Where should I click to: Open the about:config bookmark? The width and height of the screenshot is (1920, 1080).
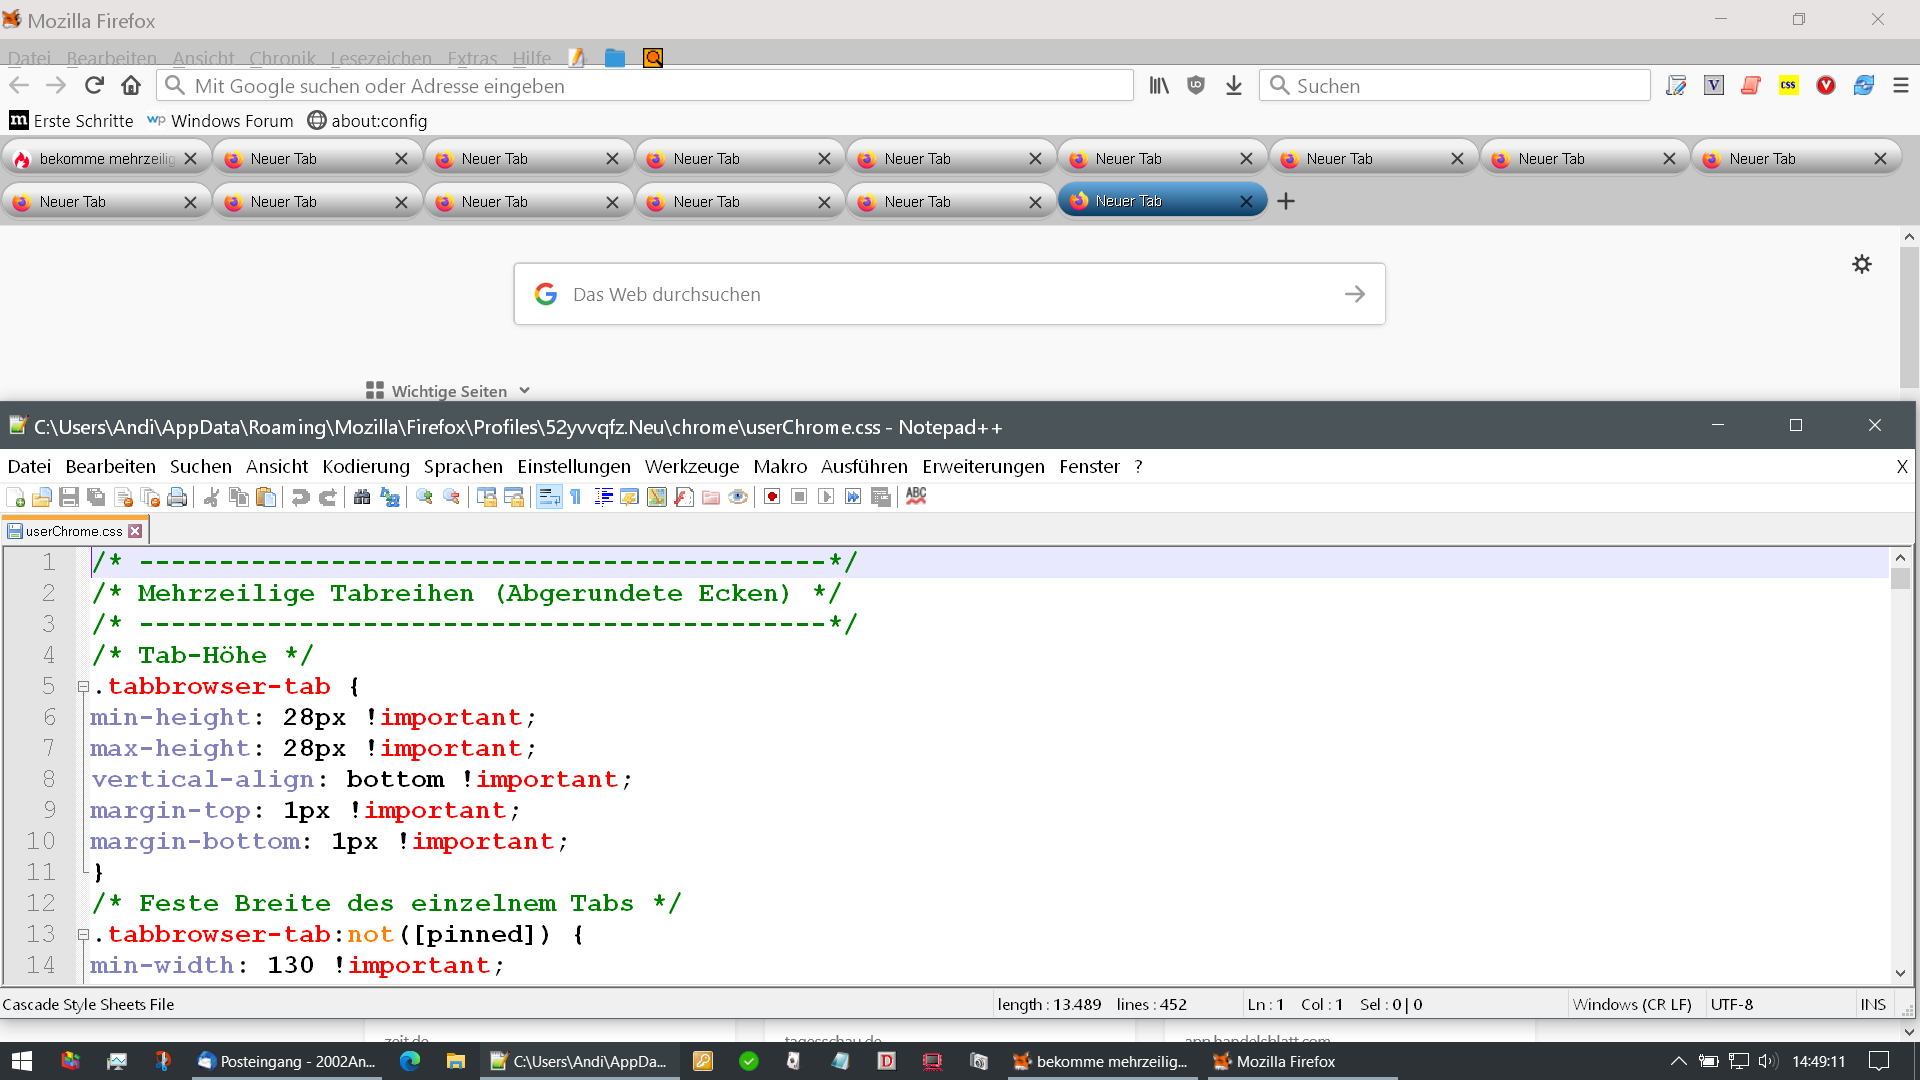pyautogui.click(x=367, y=121)
